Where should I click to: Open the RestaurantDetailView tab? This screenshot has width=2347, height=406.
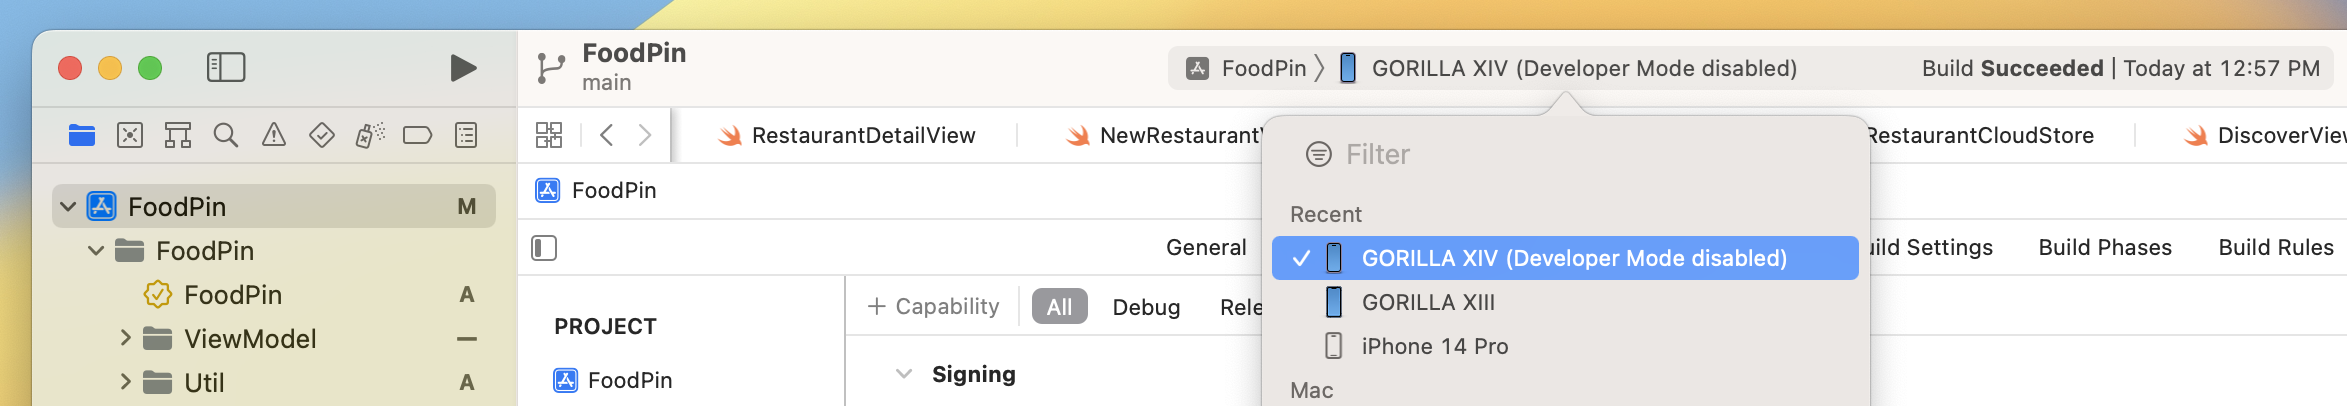coord(862,136)
